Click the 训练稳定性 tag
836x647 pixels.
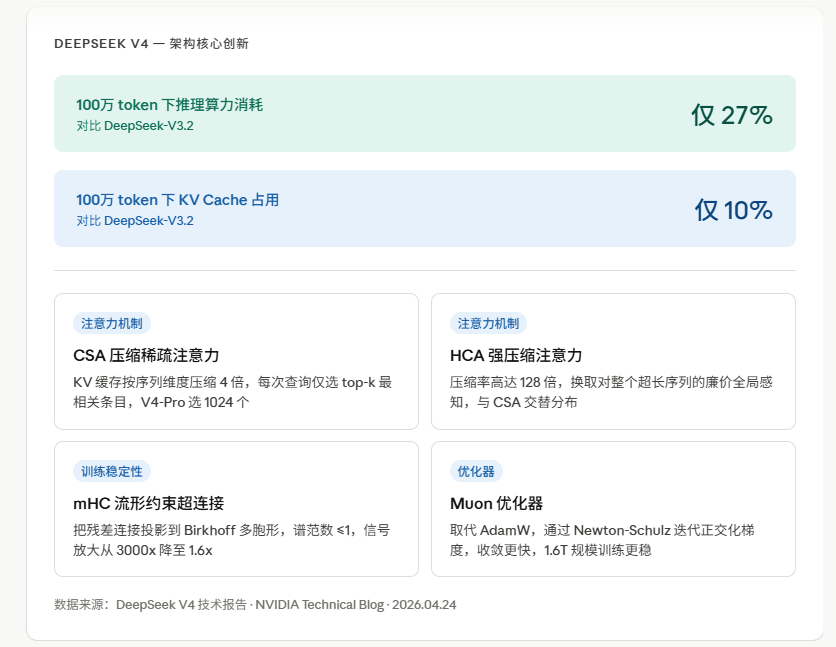point(112,471)
